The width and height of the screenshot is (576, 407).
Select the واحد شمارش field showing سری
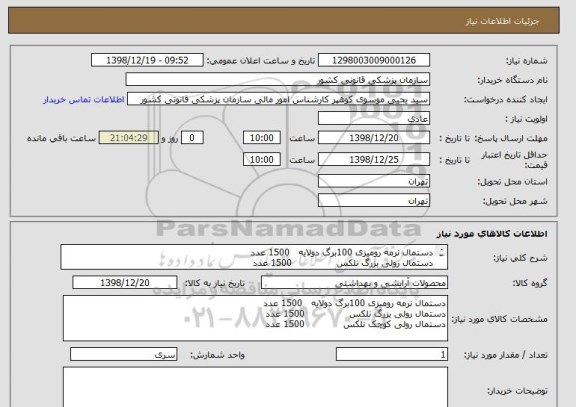coord(123,355)
